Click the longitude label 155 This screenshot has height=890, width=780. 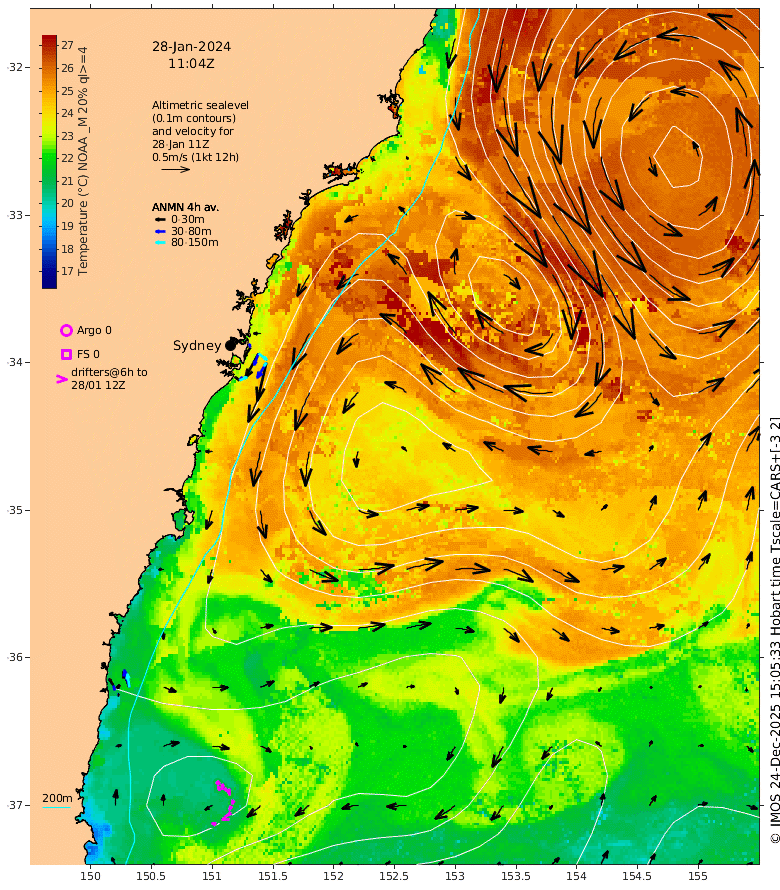coord(698,876)
